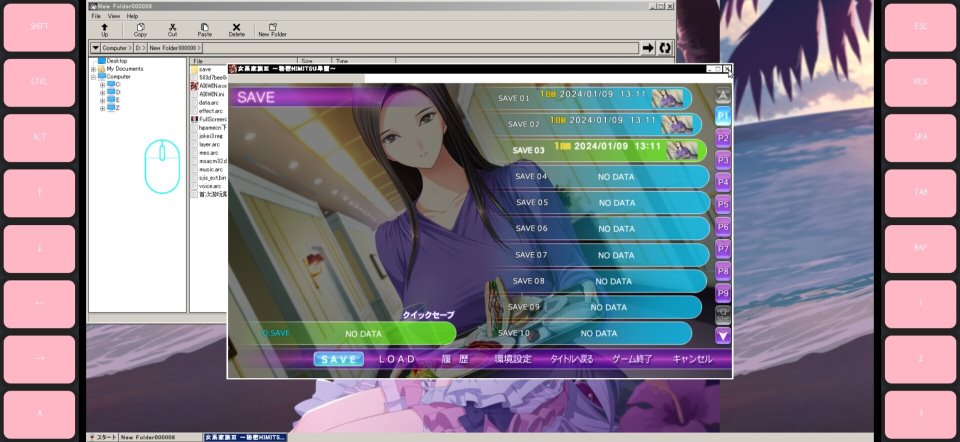The width and height of the screenshot is (960, 442).
Task: Switch to save page P9
Action: coord(723,293)
